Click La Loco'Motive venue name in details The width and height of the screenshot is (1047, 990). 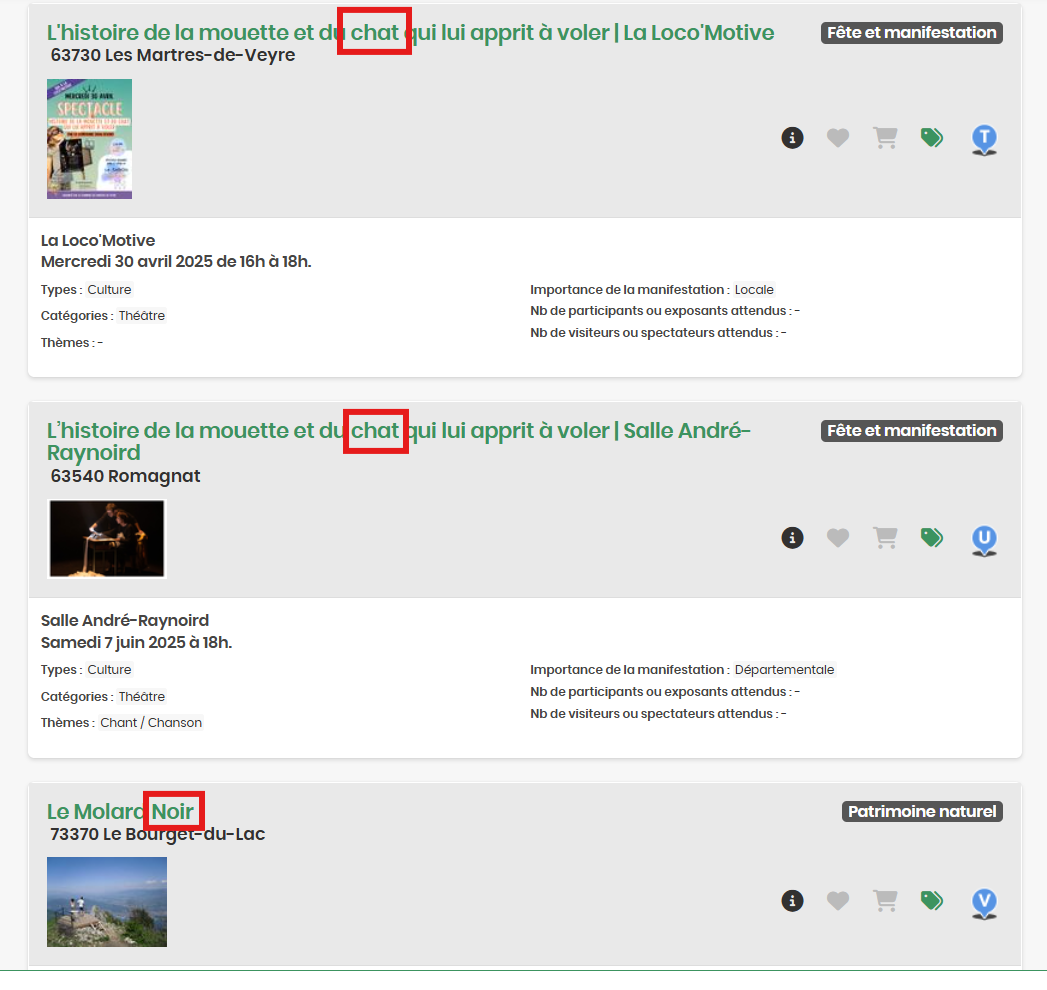pos(98,240)
